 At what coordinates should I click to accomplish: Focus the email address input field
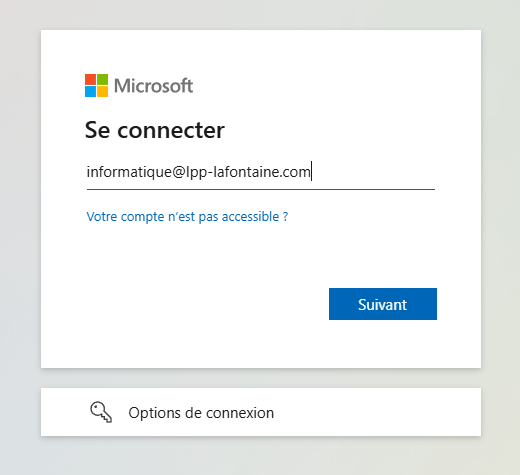261,172
